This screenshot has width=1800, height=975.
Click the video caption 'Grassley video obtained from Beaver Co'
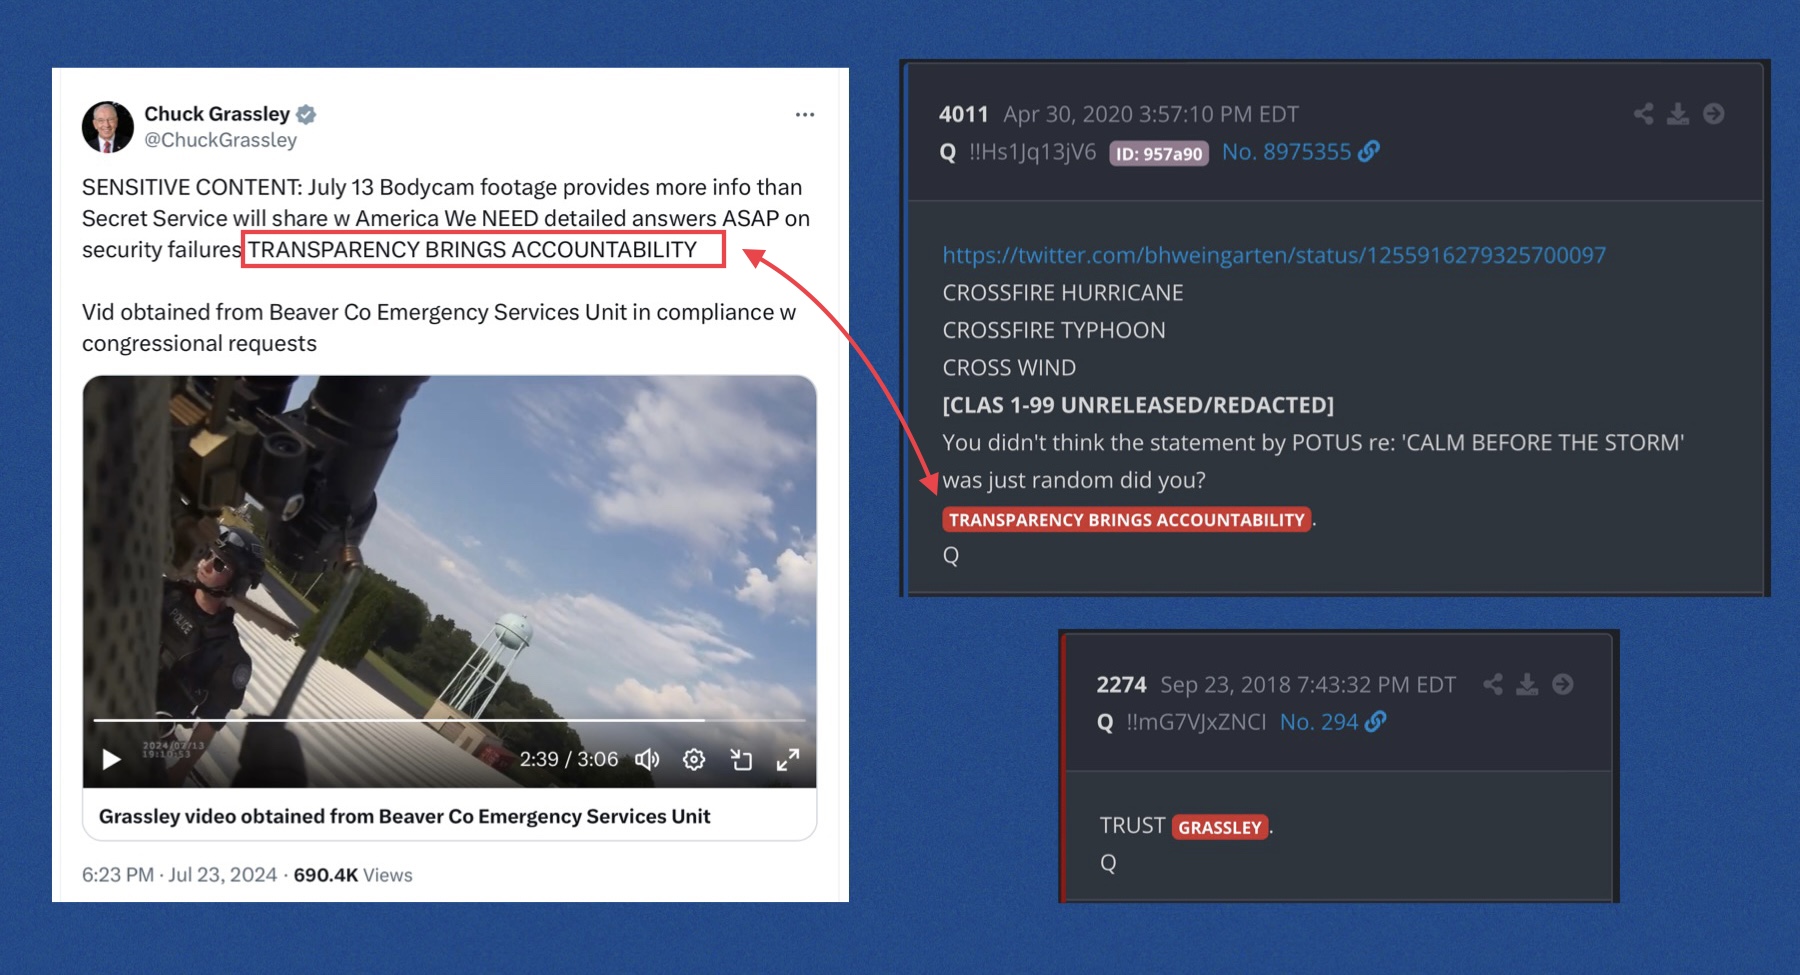pyautogui.click(x=405, y=816)
